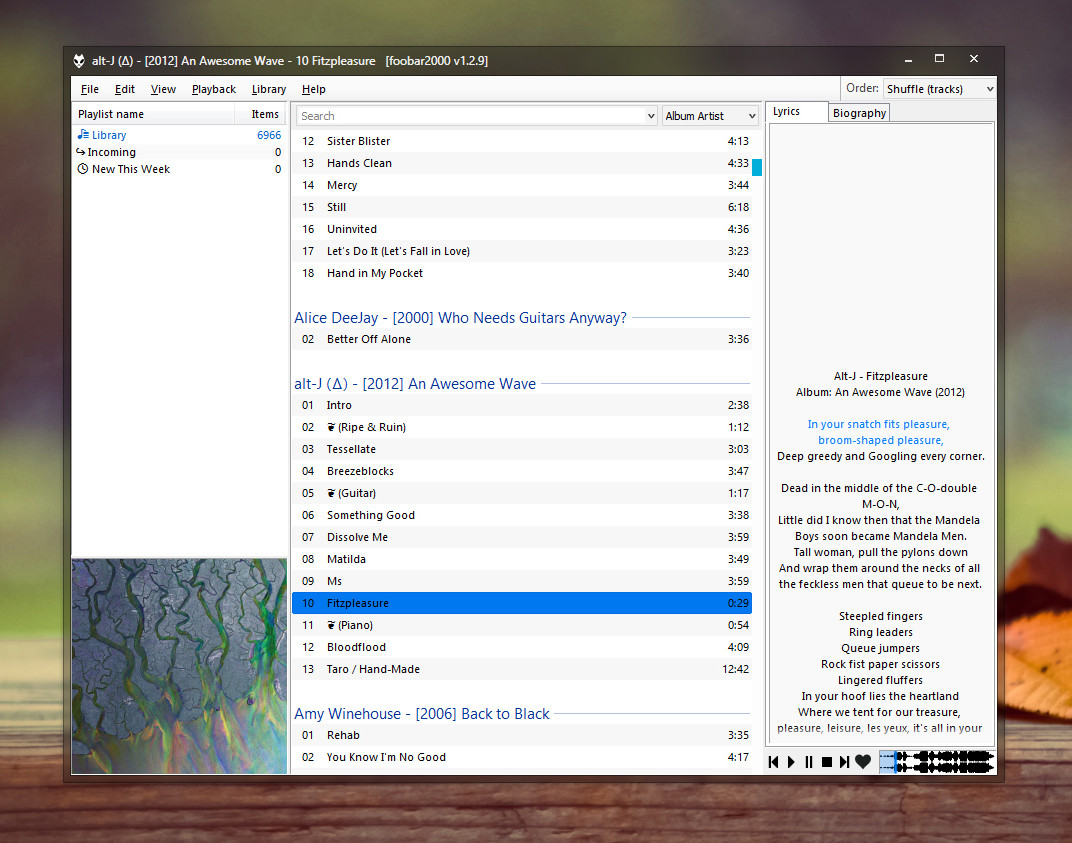This screenshot has width=1072, height=843.
Task: Select track Matilda
Action: (522, 559)
